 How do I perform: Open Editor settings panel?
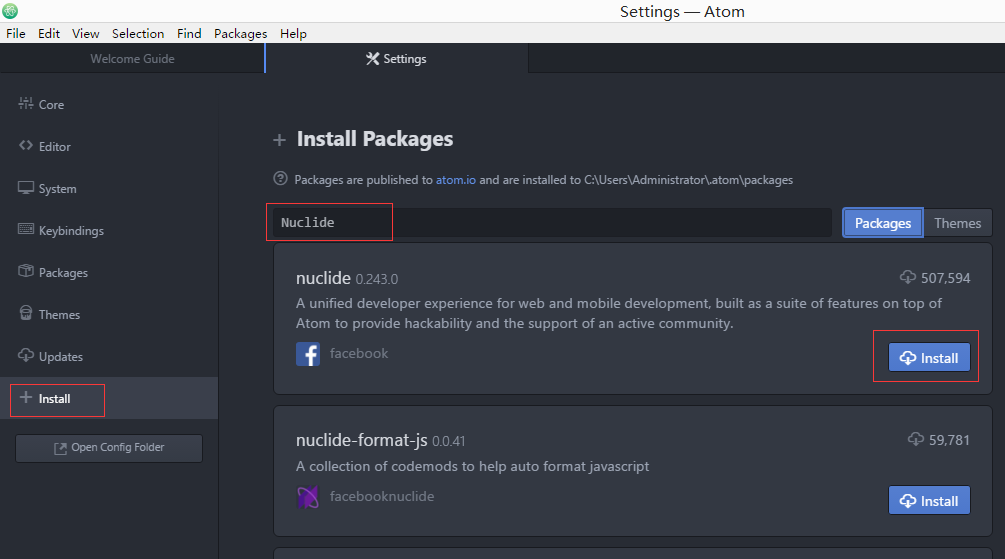(109, 146)
